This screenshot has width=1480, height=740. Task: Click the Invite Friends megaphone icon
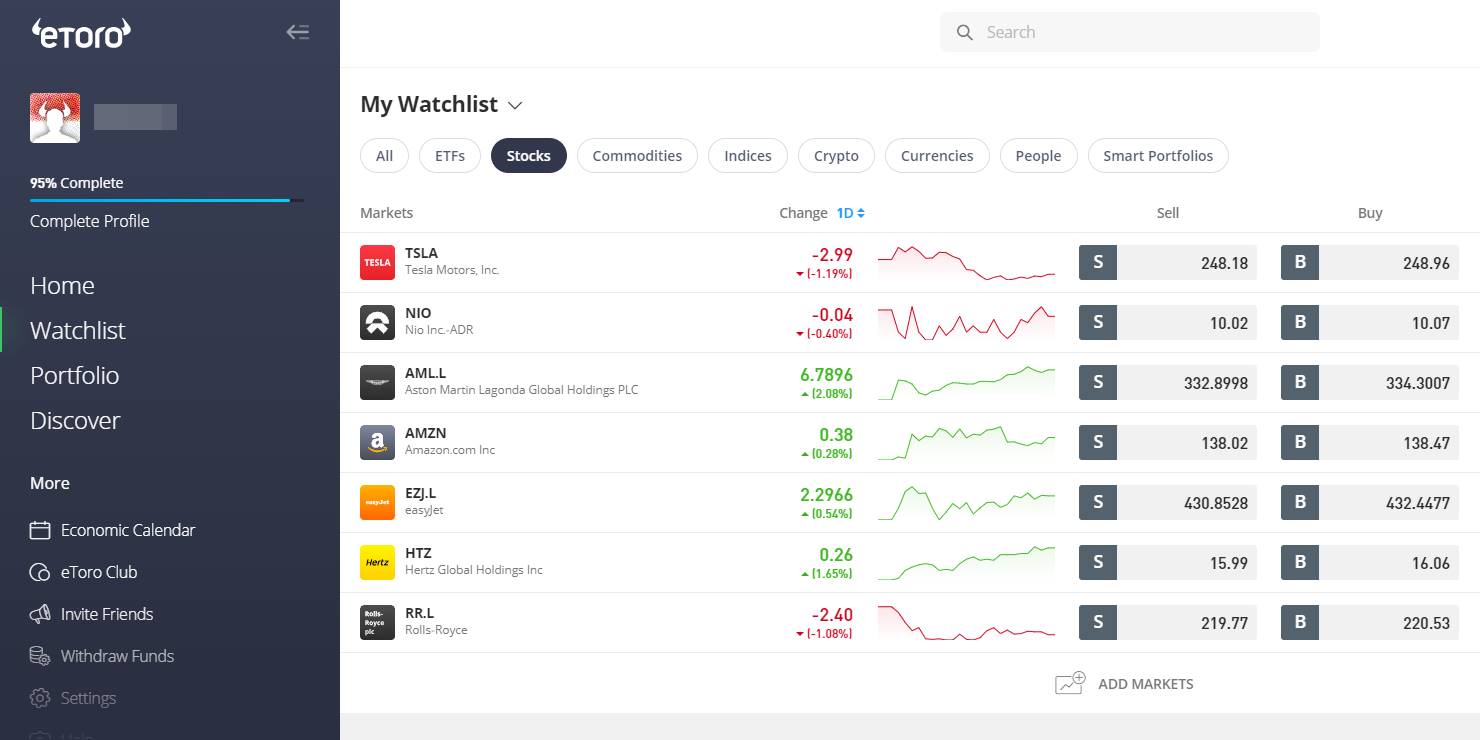[40, 614]
